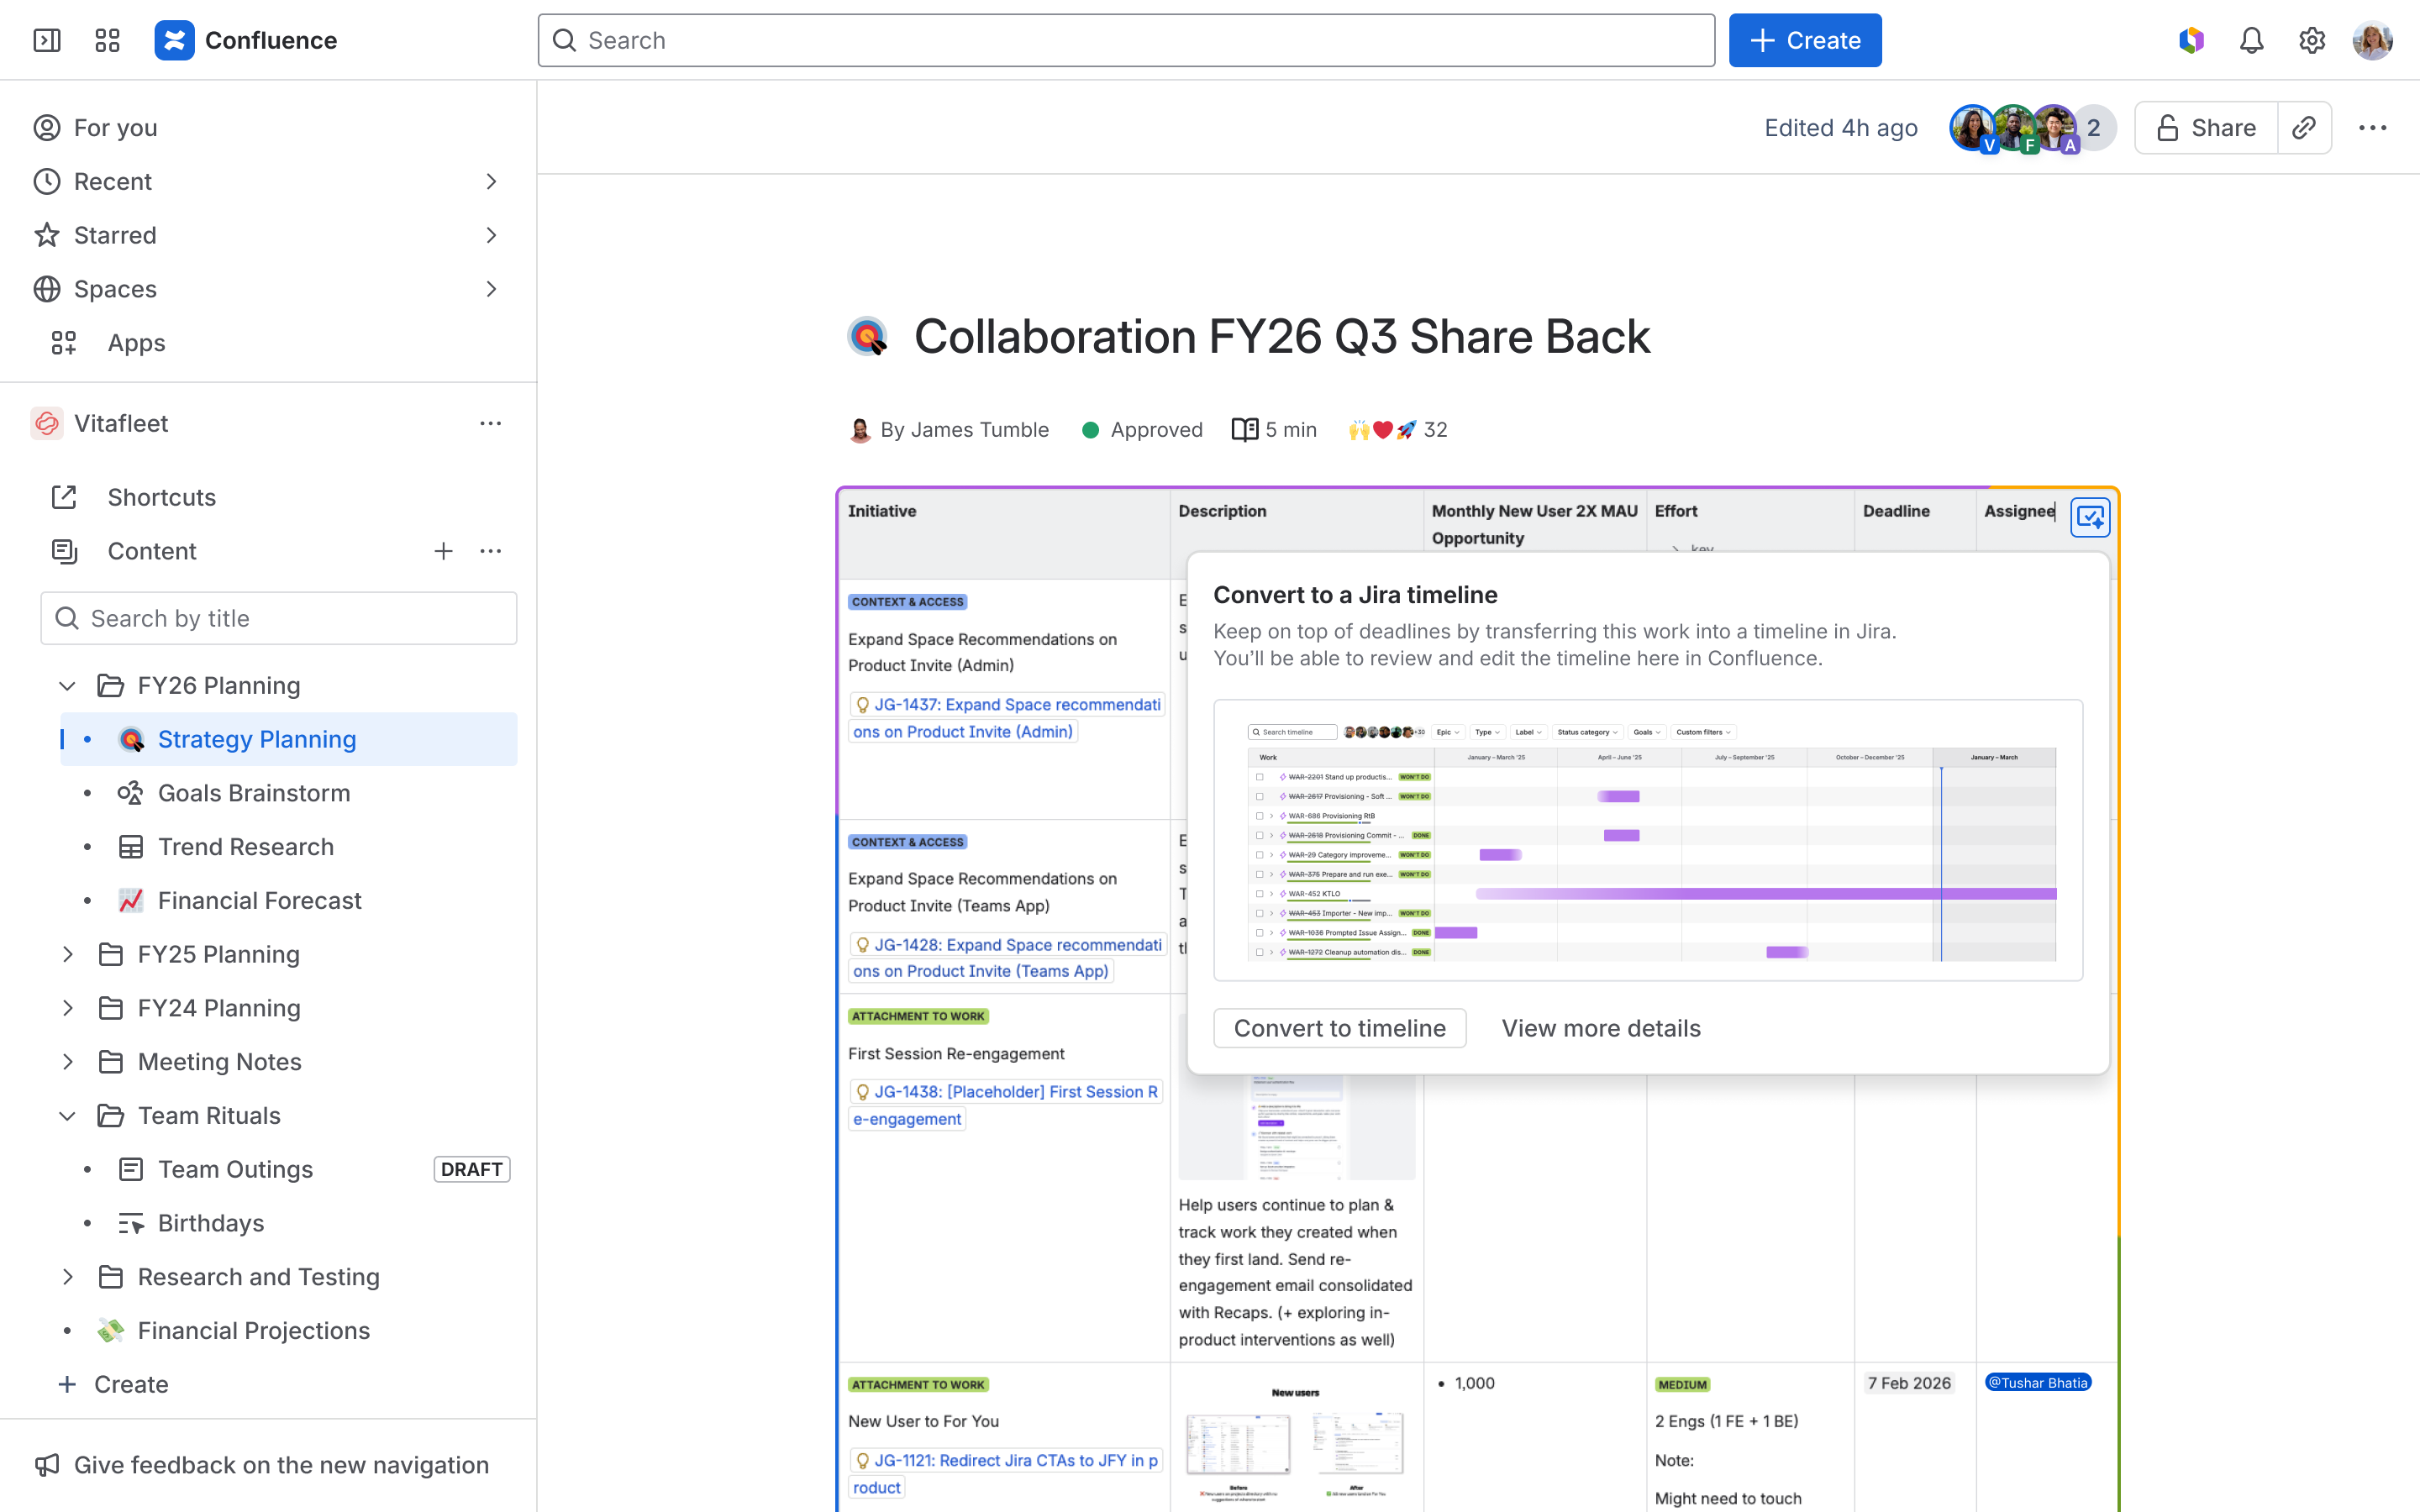This screenshot has height=1512, width=2420.
Task: Click Convert to timeline button
Action: [x=1340, y=1028]
